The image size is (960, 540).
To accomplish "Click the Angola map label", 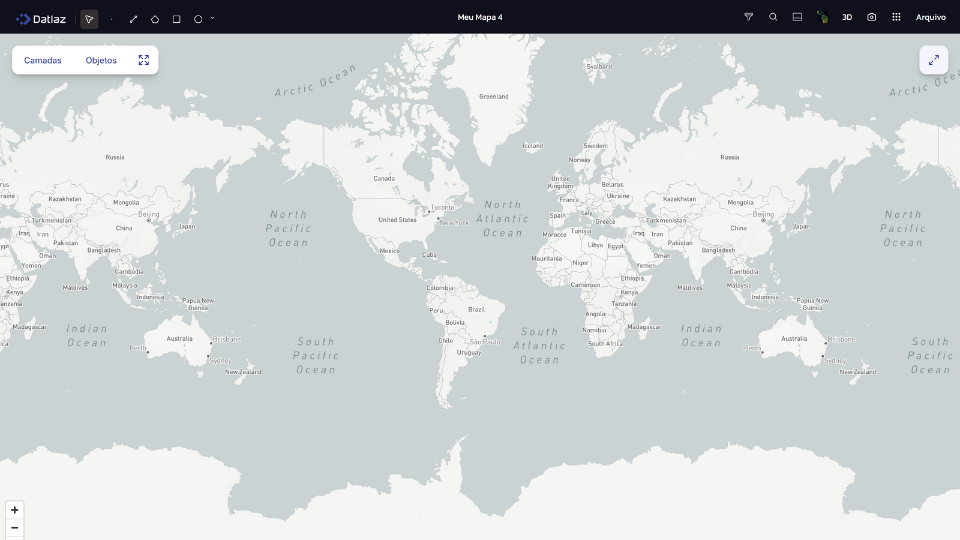I will 595,313.
